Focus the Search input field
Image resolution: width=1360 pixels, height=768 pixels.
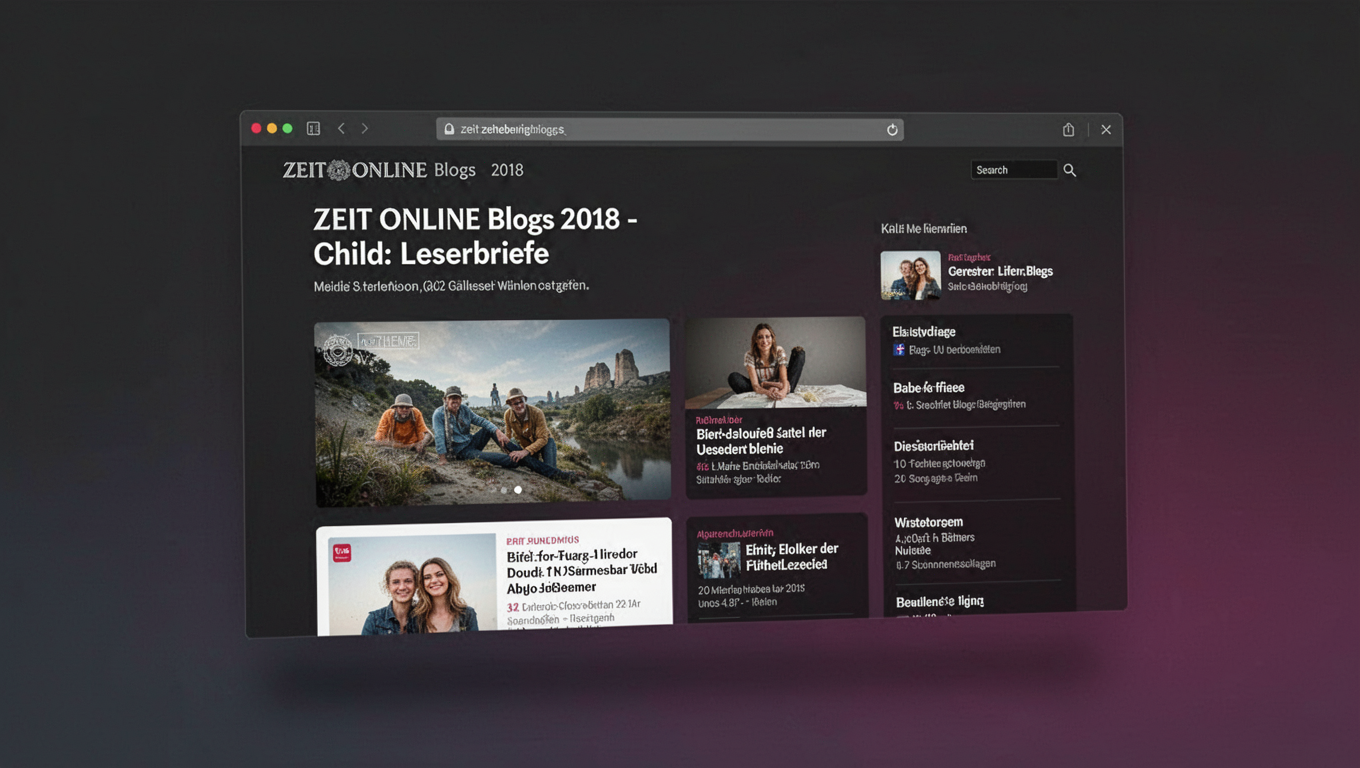click(1014, 170)
